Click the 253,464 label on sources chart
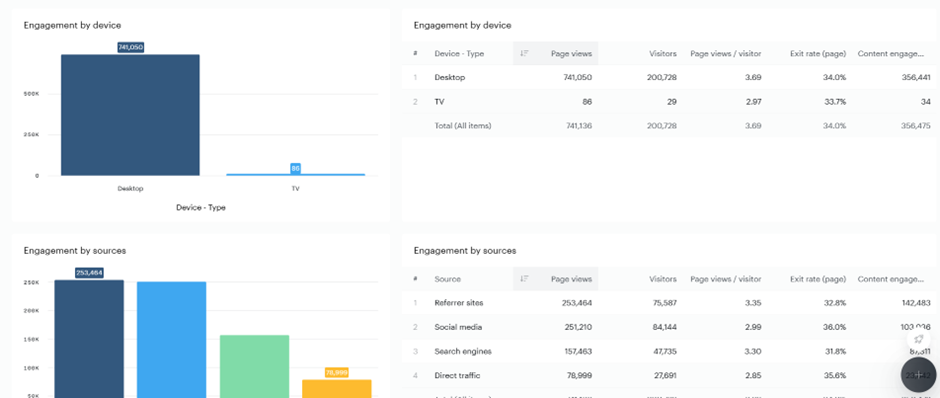 point(89,273)
